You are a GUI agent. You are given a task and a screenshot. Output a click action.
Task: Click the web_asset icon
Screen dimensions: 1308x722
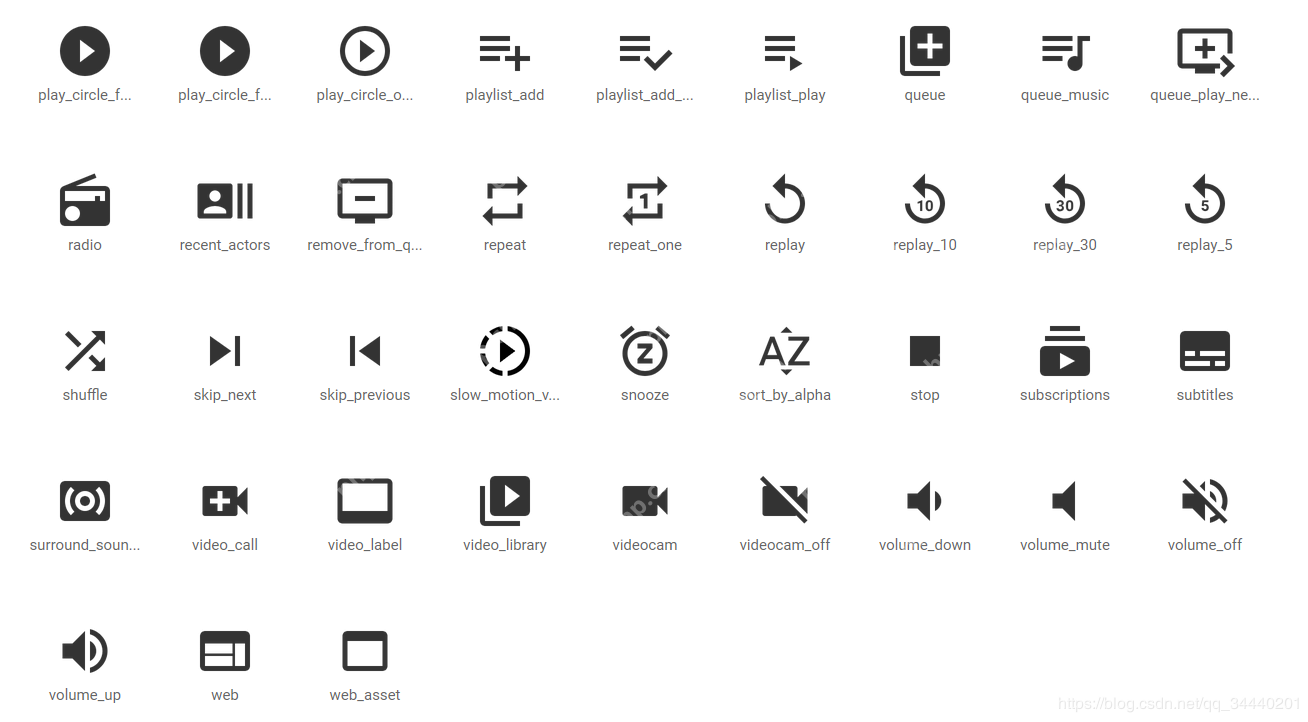point(365,651)
